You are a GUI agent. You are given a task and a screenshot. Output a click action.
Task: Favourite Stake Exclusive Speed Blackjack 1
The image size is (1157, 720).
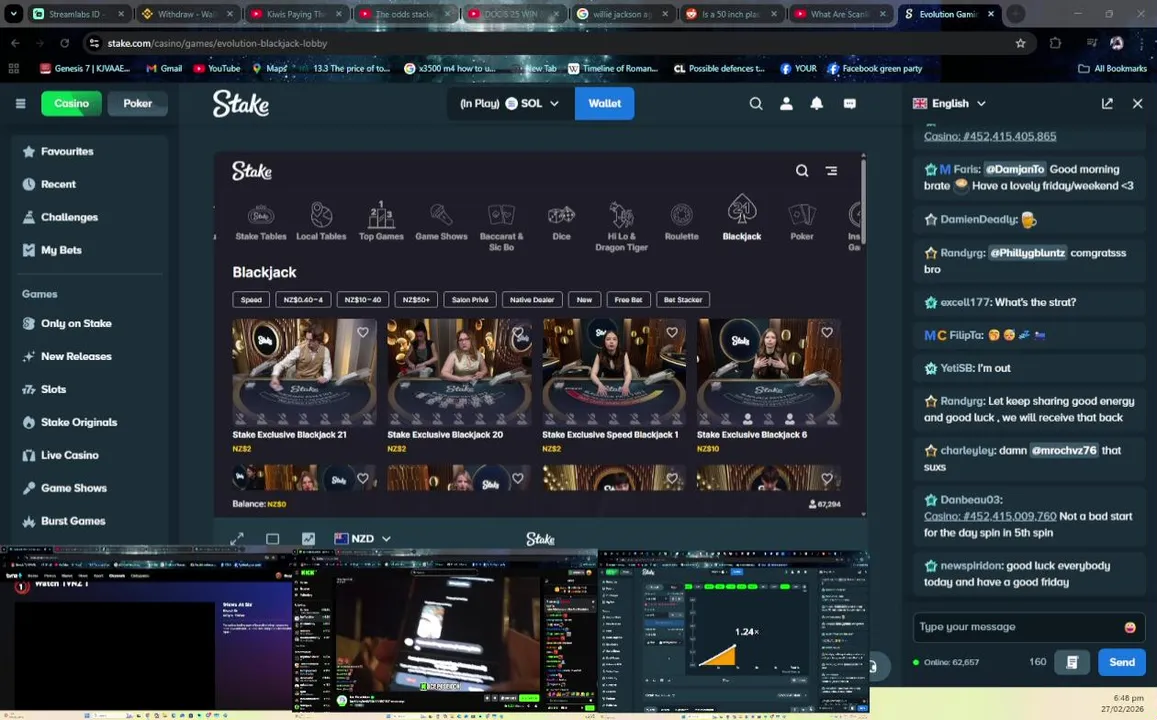tap(671, 332)
